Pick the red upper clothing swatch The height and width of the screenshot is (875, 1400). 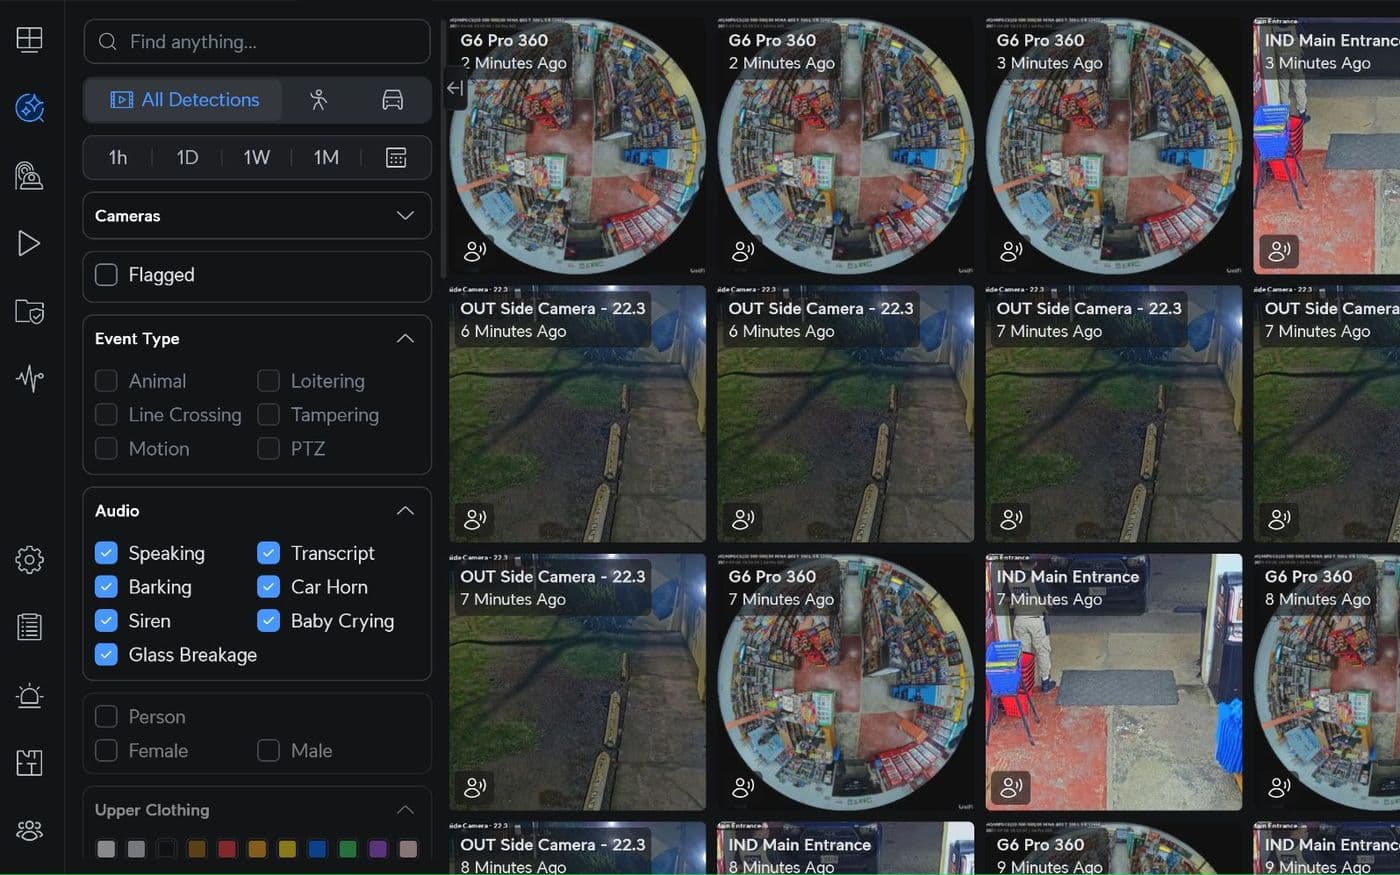tap(227, 849)
